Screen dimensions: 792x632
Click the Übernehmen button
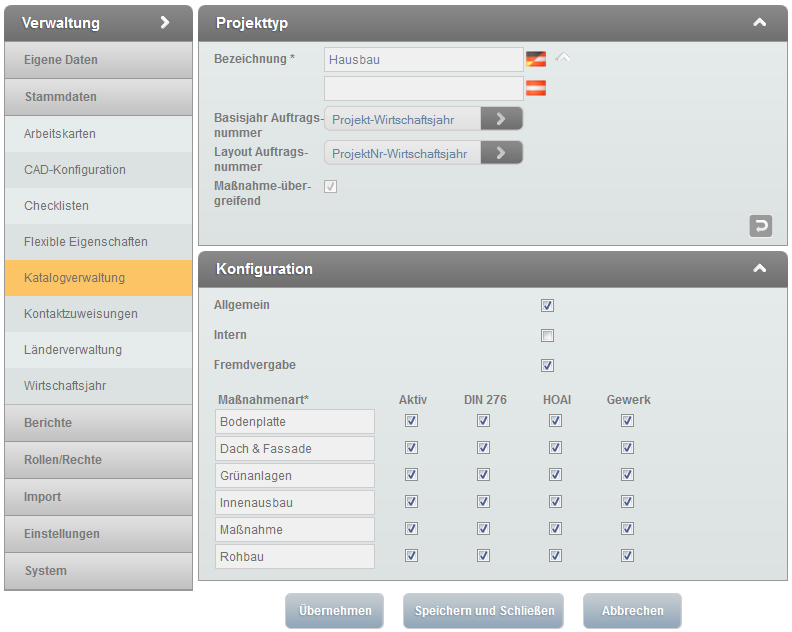[x=334, y=611]
